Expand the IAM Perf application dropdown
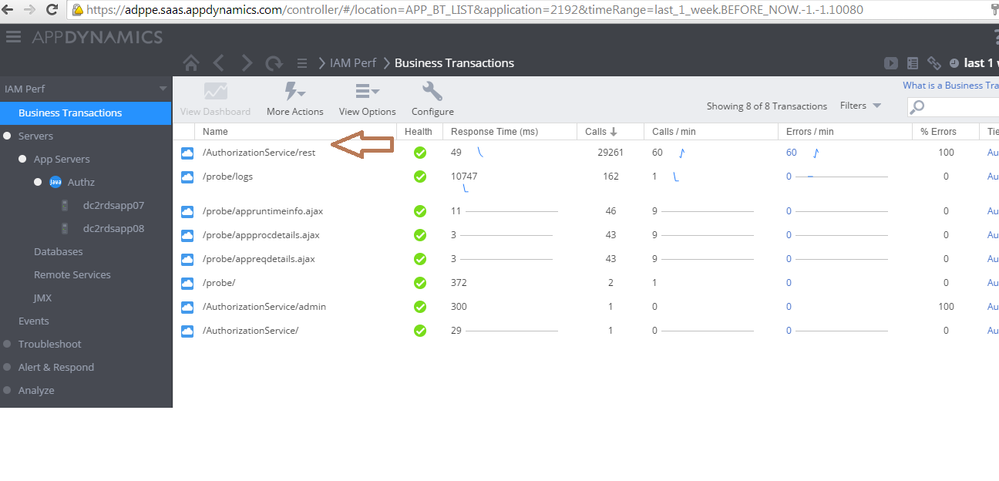The height and width of the screenshot is (481, 999). point(163,89)
